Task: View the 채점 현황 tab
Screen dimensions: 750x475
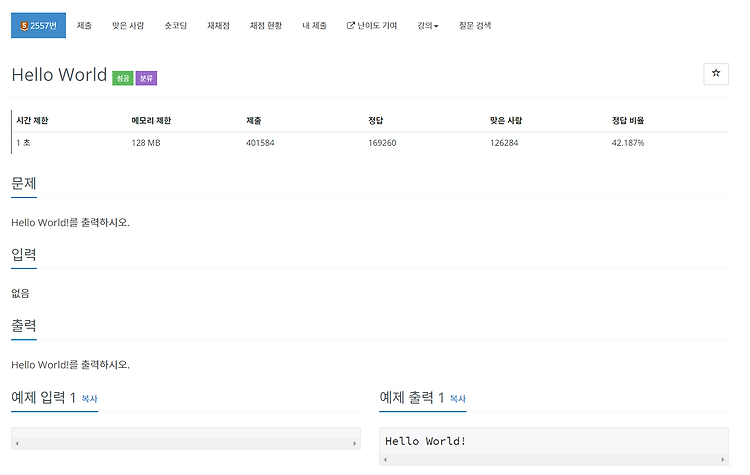Action: coord(266,25)
